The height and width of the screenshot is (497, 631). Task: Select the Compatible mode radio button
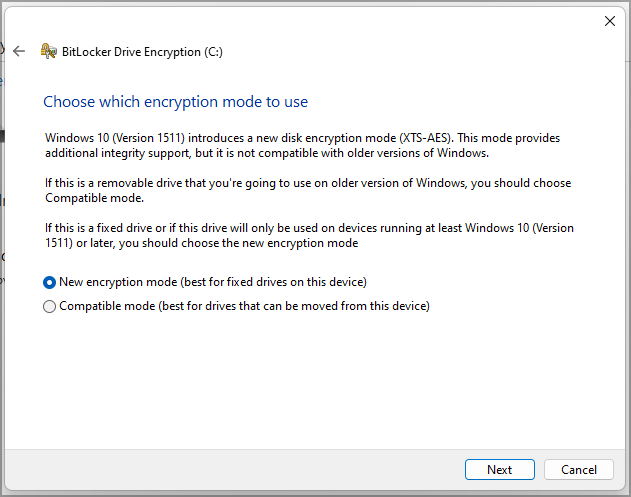pos(50,306)
